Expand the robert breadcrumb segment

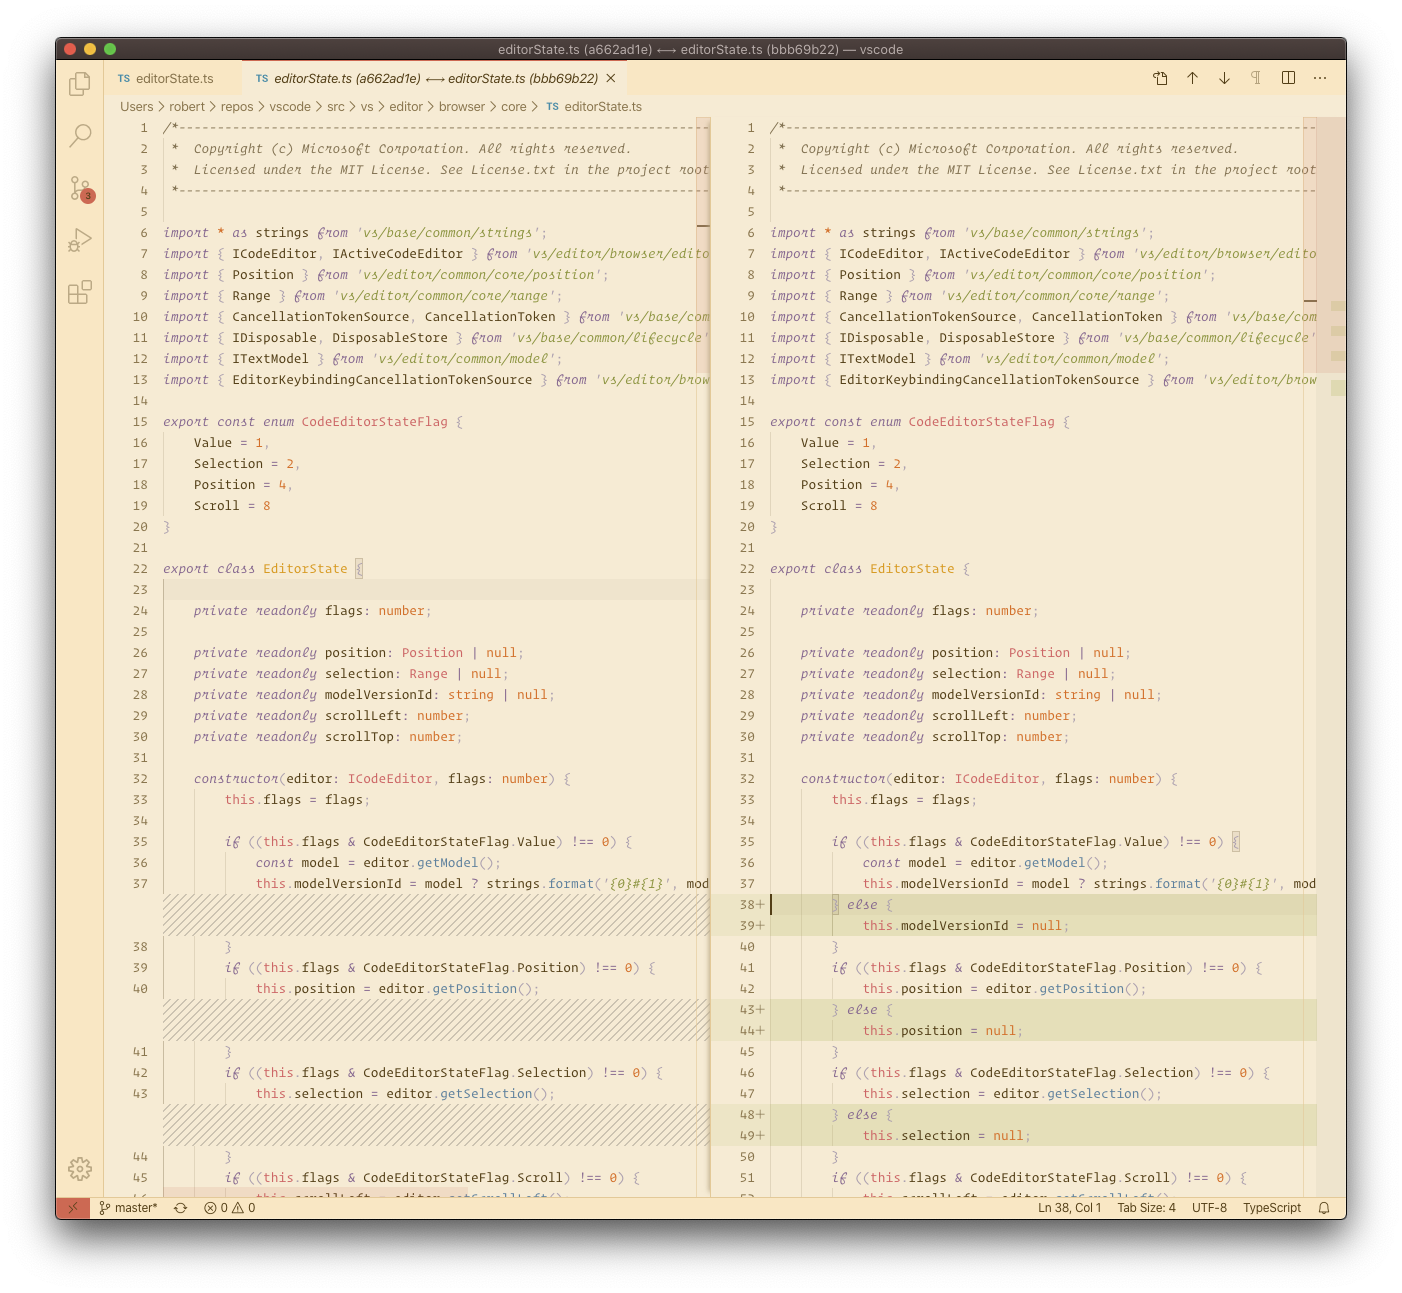pos(187,107)
